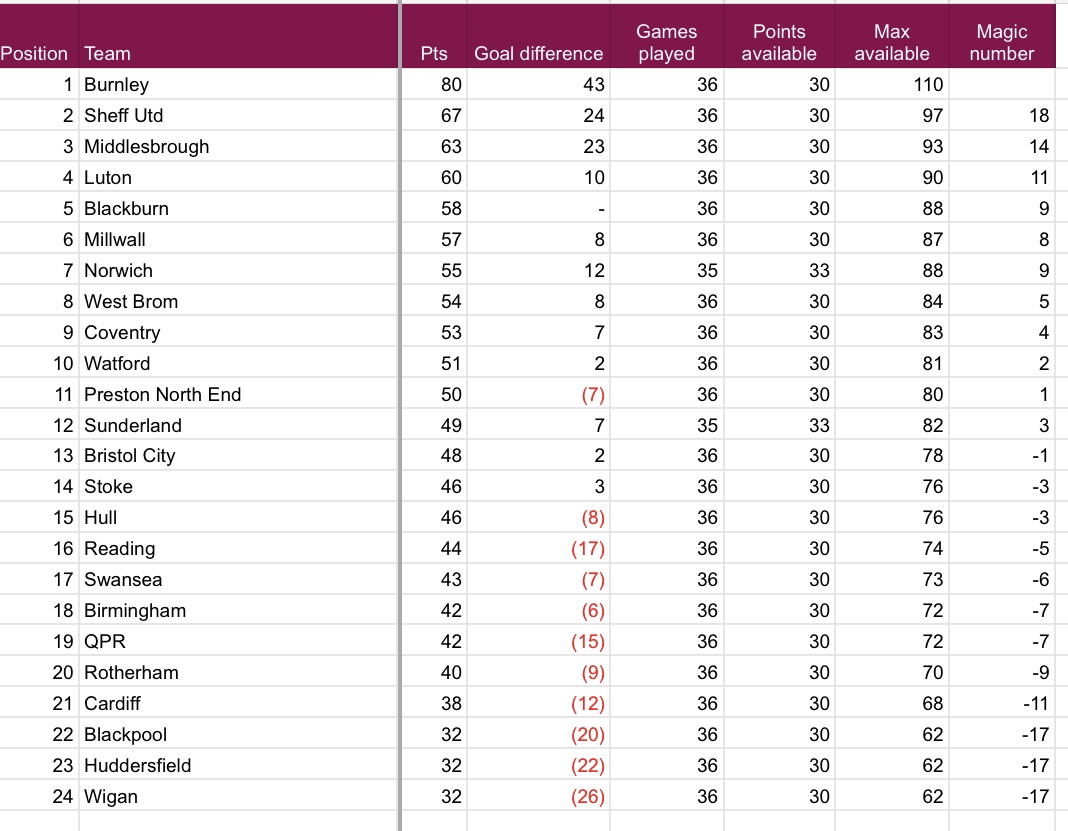The image size is (1068, 831).
Task: Click the Goal difference column header
Action: tap(538, 54)
